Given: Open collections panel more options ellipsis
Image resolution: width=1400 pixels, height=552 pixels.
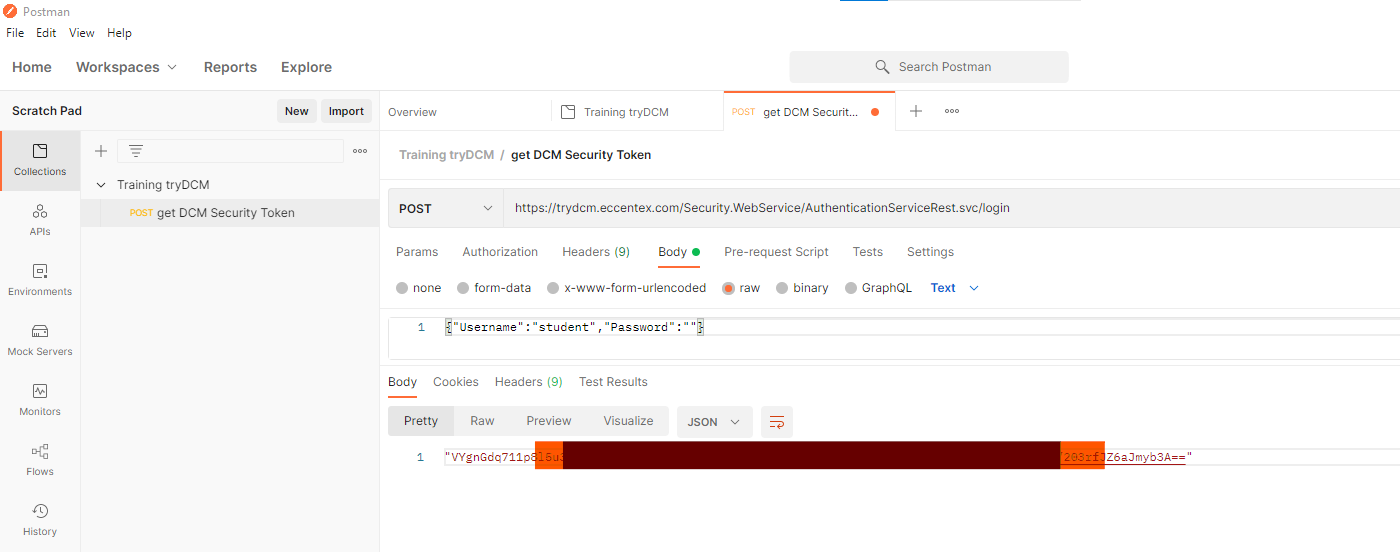Looking at the screenshot, I should [360, 151].
